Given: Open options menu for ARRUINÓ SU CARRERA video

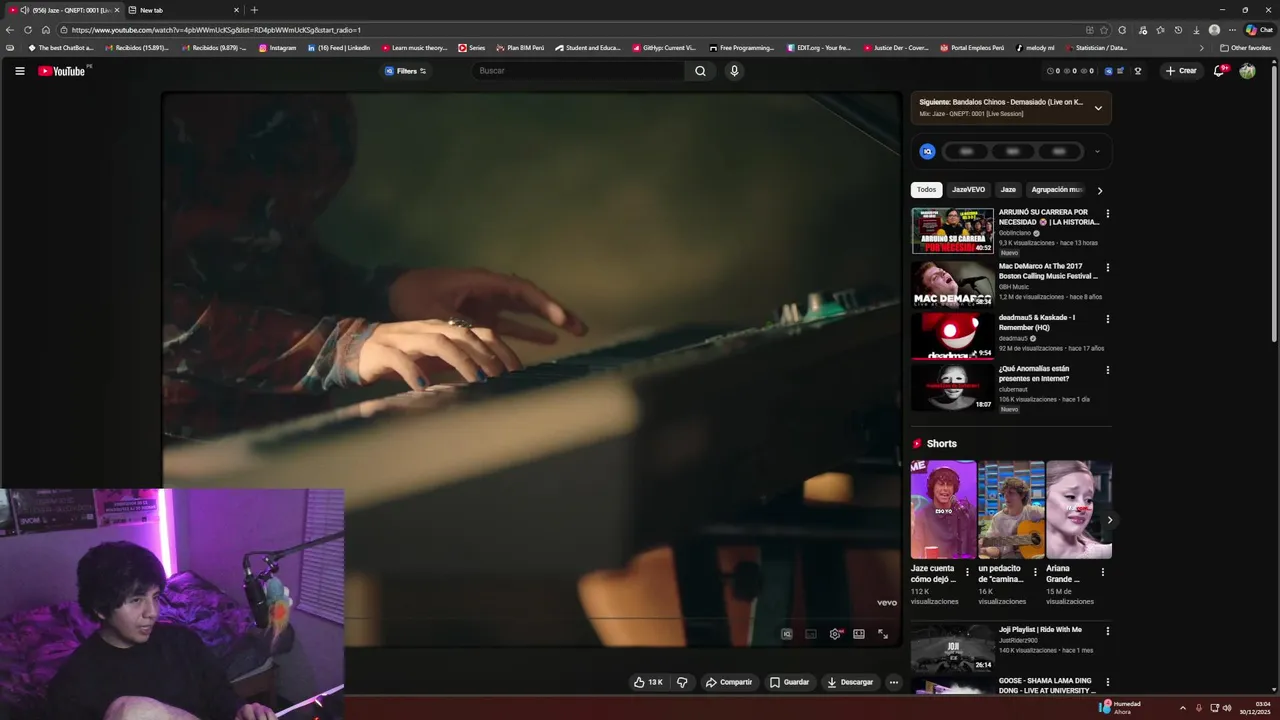Looking at the screenshot, I should (x=1107, y=214).
